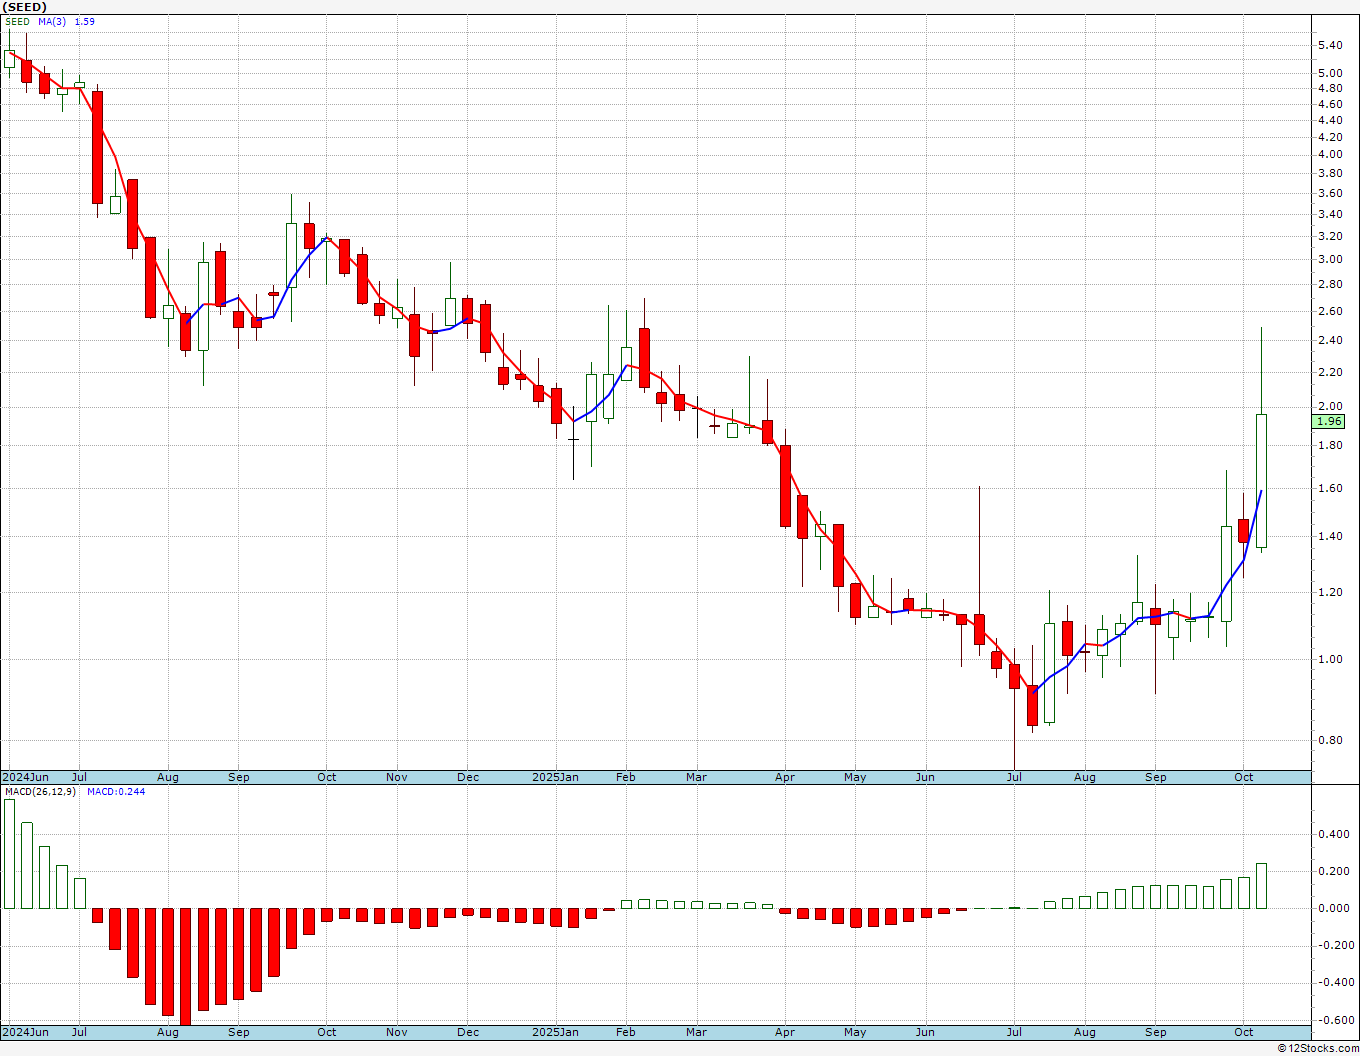The width and height of the screenshot is (1360, 1056).
Task: Click 2024Jun on the MACD panel time axis
Action: point(25,1032)
